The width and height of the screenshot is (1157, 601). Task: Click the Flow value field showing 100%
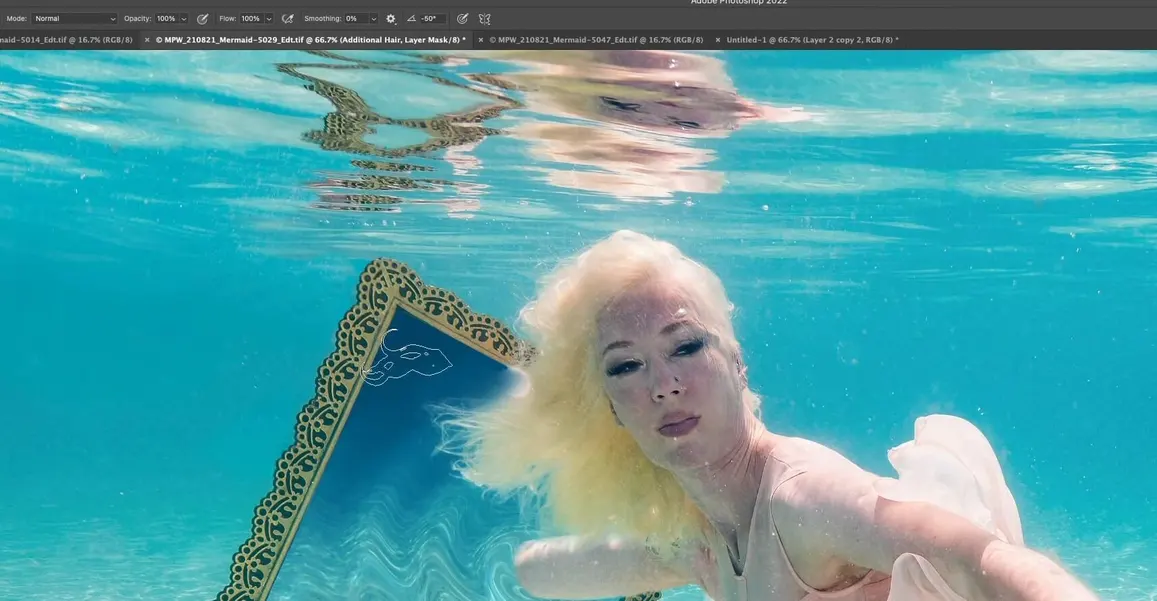point(251,18)
